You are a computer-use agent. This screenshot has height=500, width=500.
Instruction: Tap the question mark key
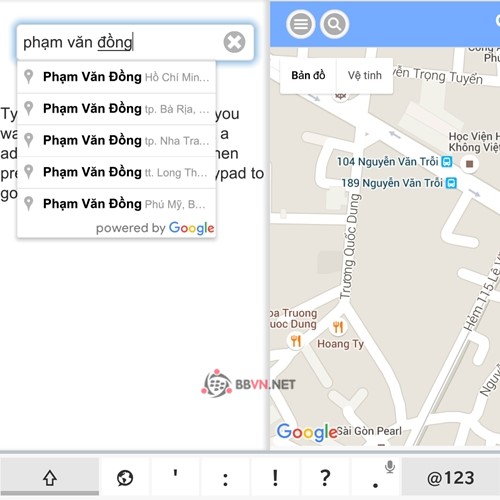(x=325, y=478)
